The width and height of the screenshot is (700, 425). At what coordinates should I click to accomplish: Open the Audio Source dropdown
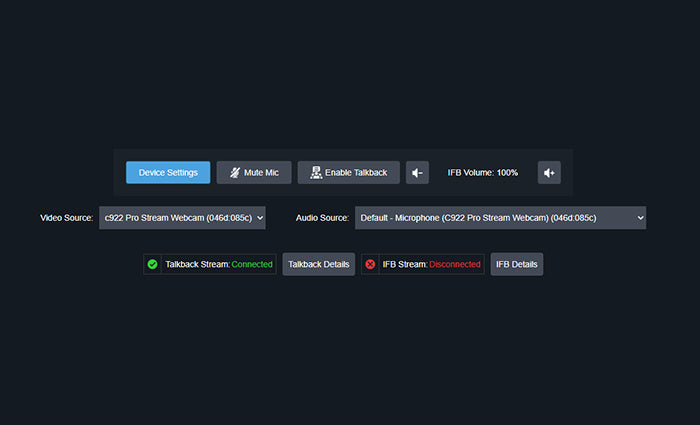coord(495,217)
